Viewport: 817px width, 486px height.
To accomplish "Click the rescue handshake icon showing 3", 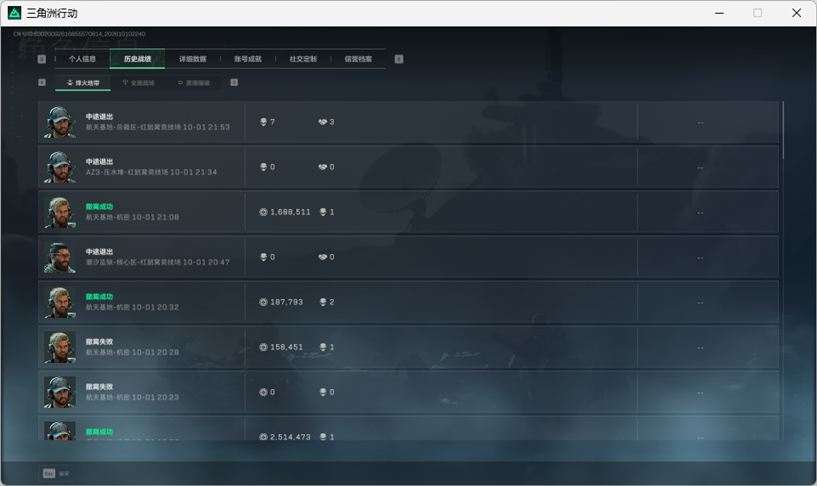I will (x=323, y=122).
